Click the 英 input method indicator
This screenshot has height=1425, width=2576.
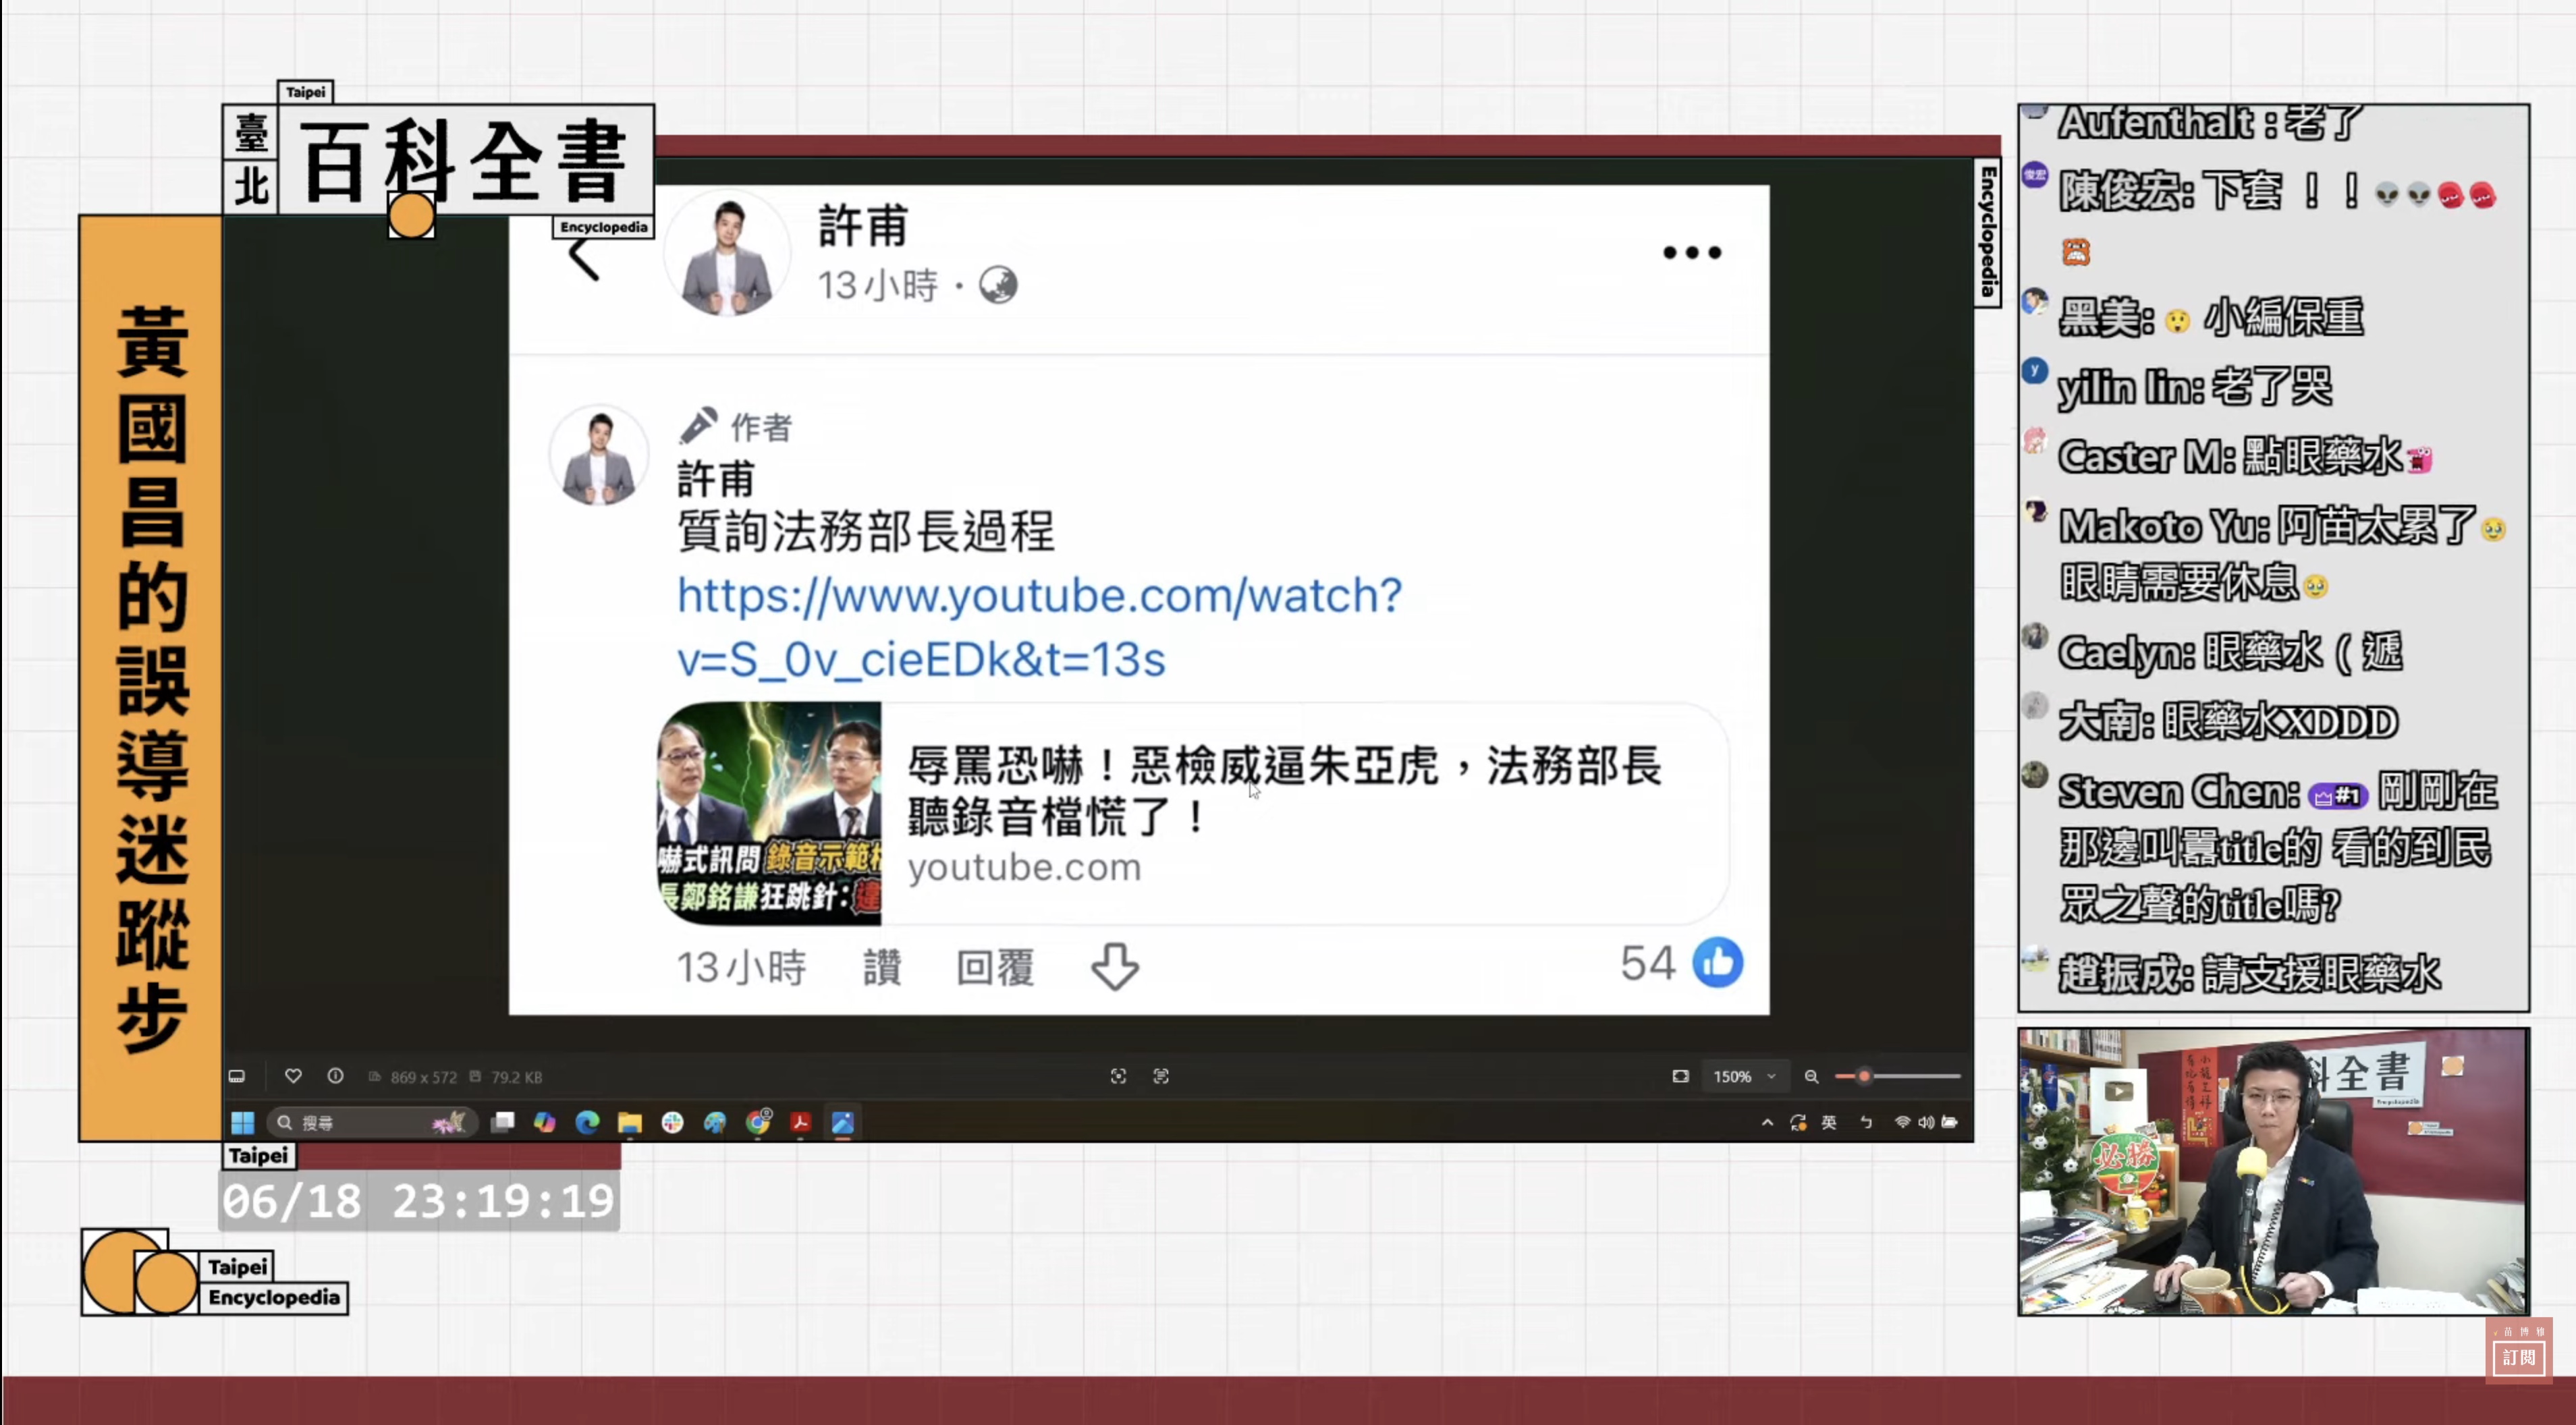click(1829, 1122)
